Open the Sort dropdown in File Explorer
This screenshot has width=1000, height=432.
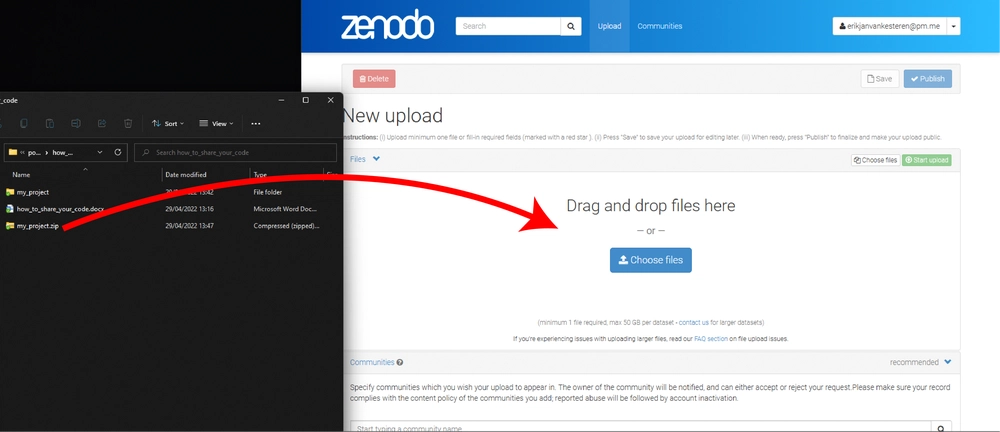coord(168,123)
